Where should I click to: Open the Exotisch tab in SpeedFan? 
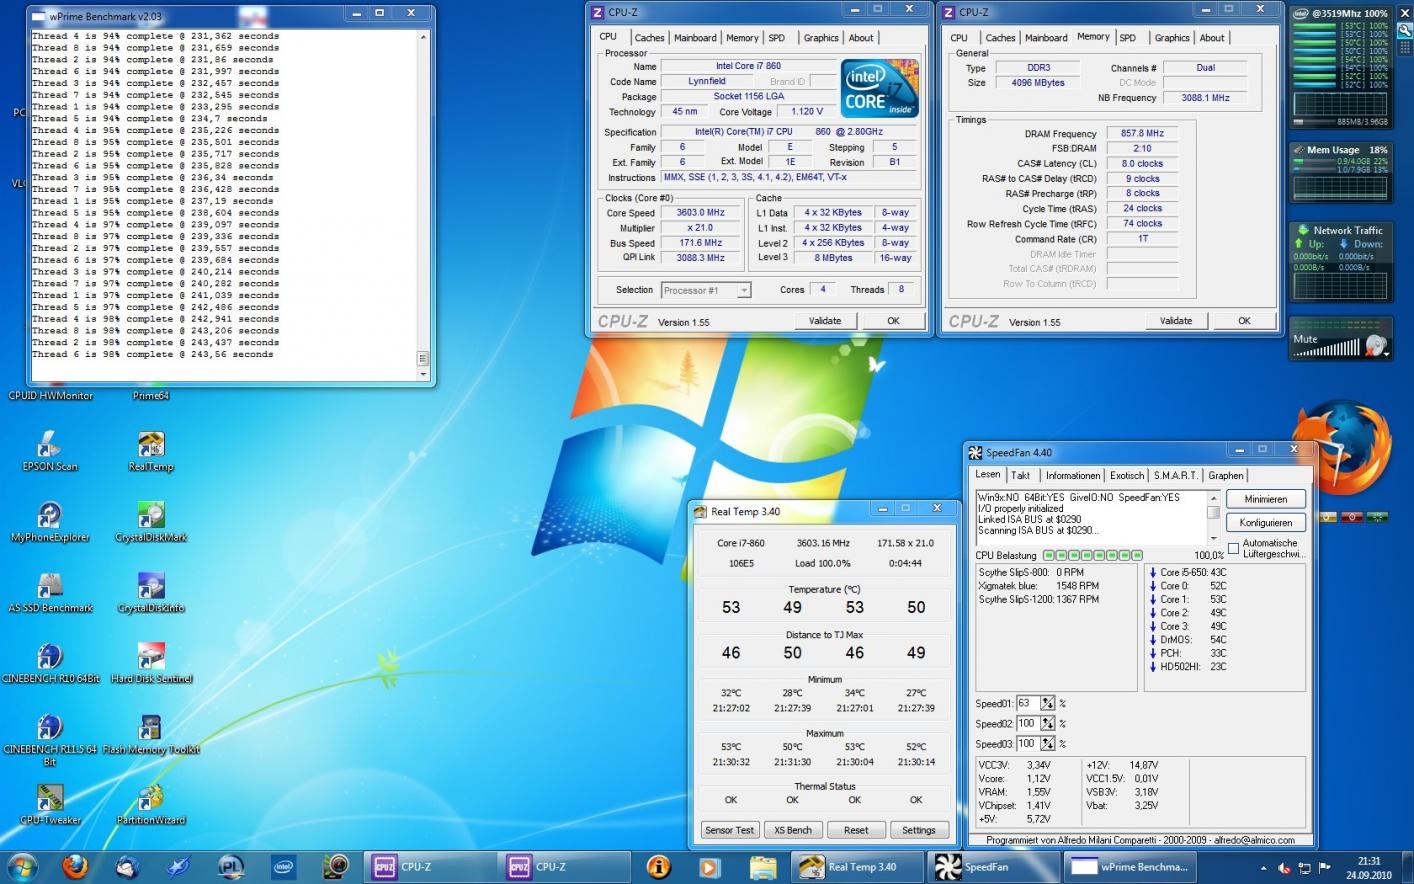pyautogui.click(x=1126, y=476)
